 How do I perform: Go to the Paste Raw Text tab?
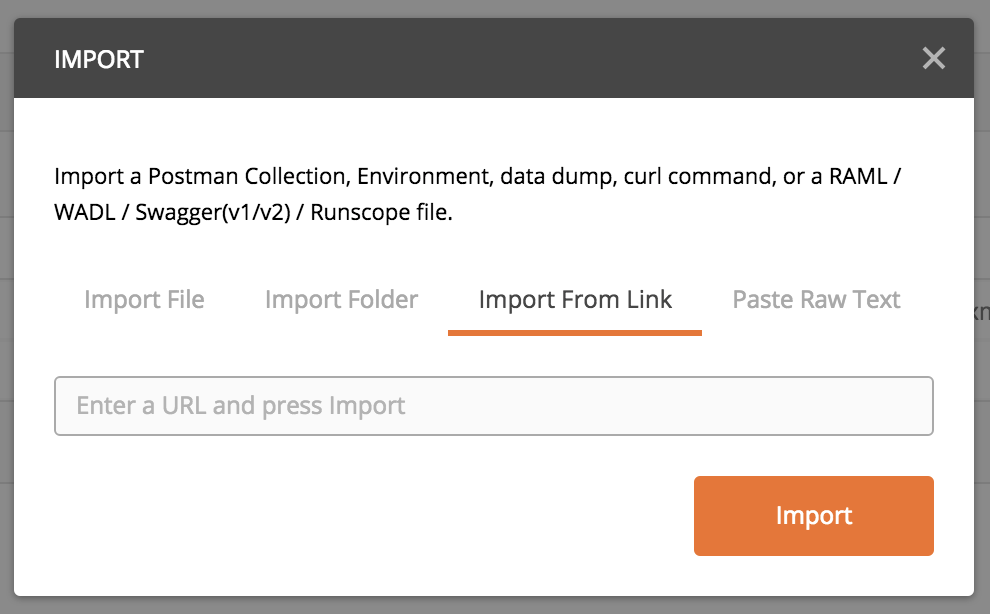816,300
